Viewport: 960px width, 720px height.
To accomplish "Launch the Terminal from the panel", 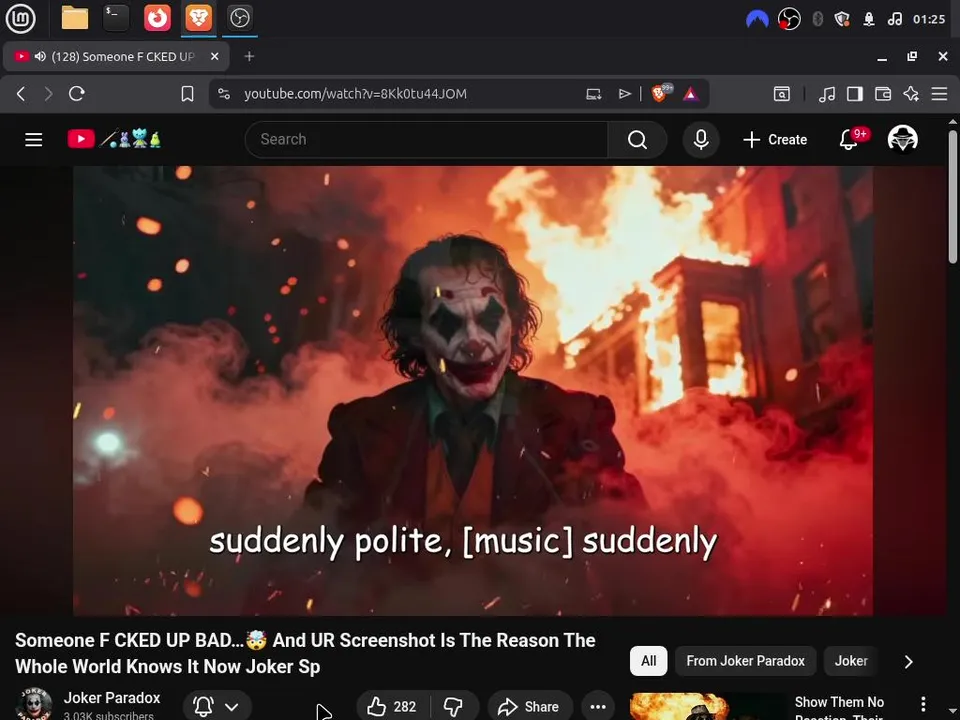I will click(x=116, y=18).
